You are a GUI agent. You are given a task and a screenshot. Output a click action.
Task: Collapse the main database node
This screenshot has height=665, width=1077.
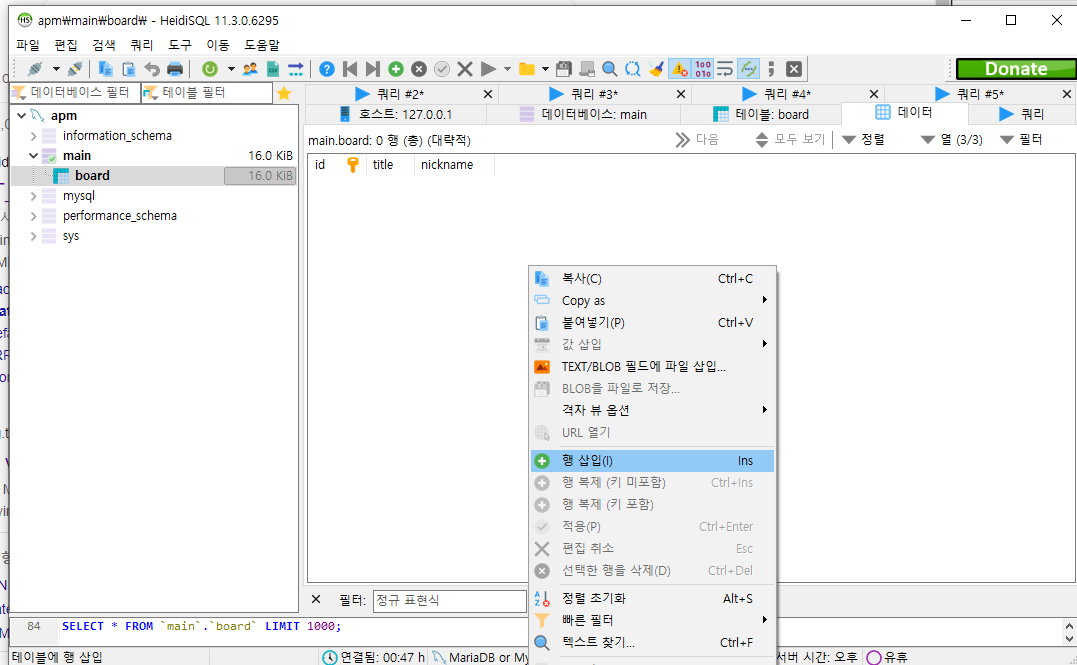click(x=33, y=156)
